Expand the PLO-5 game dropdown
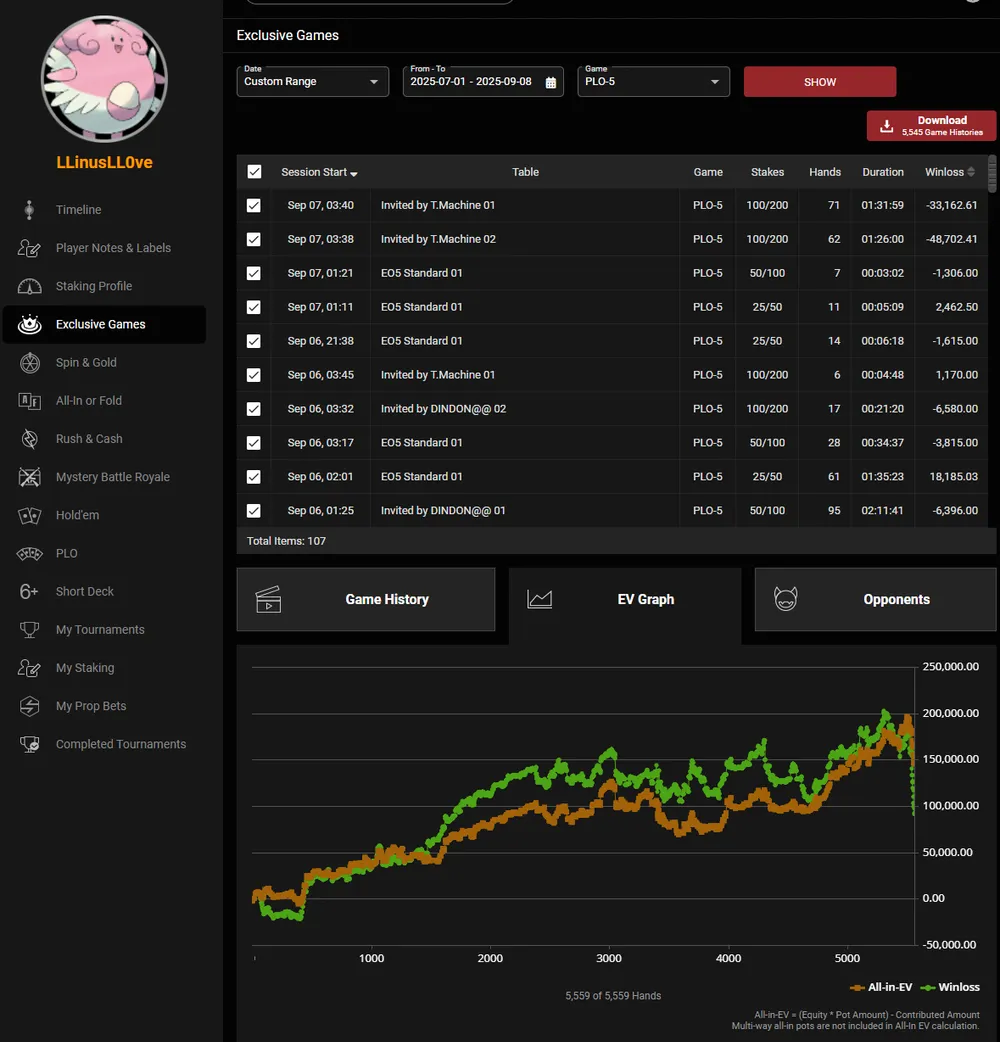The image size is (1000, 1042). pyautogui.click(x=653, y=82)
